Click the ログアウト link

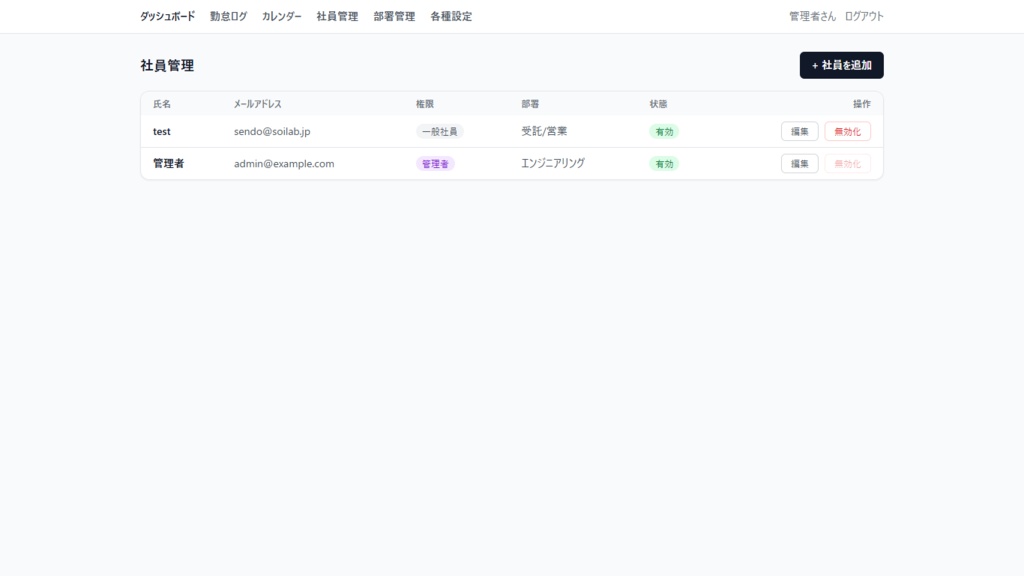click(864, 16)
